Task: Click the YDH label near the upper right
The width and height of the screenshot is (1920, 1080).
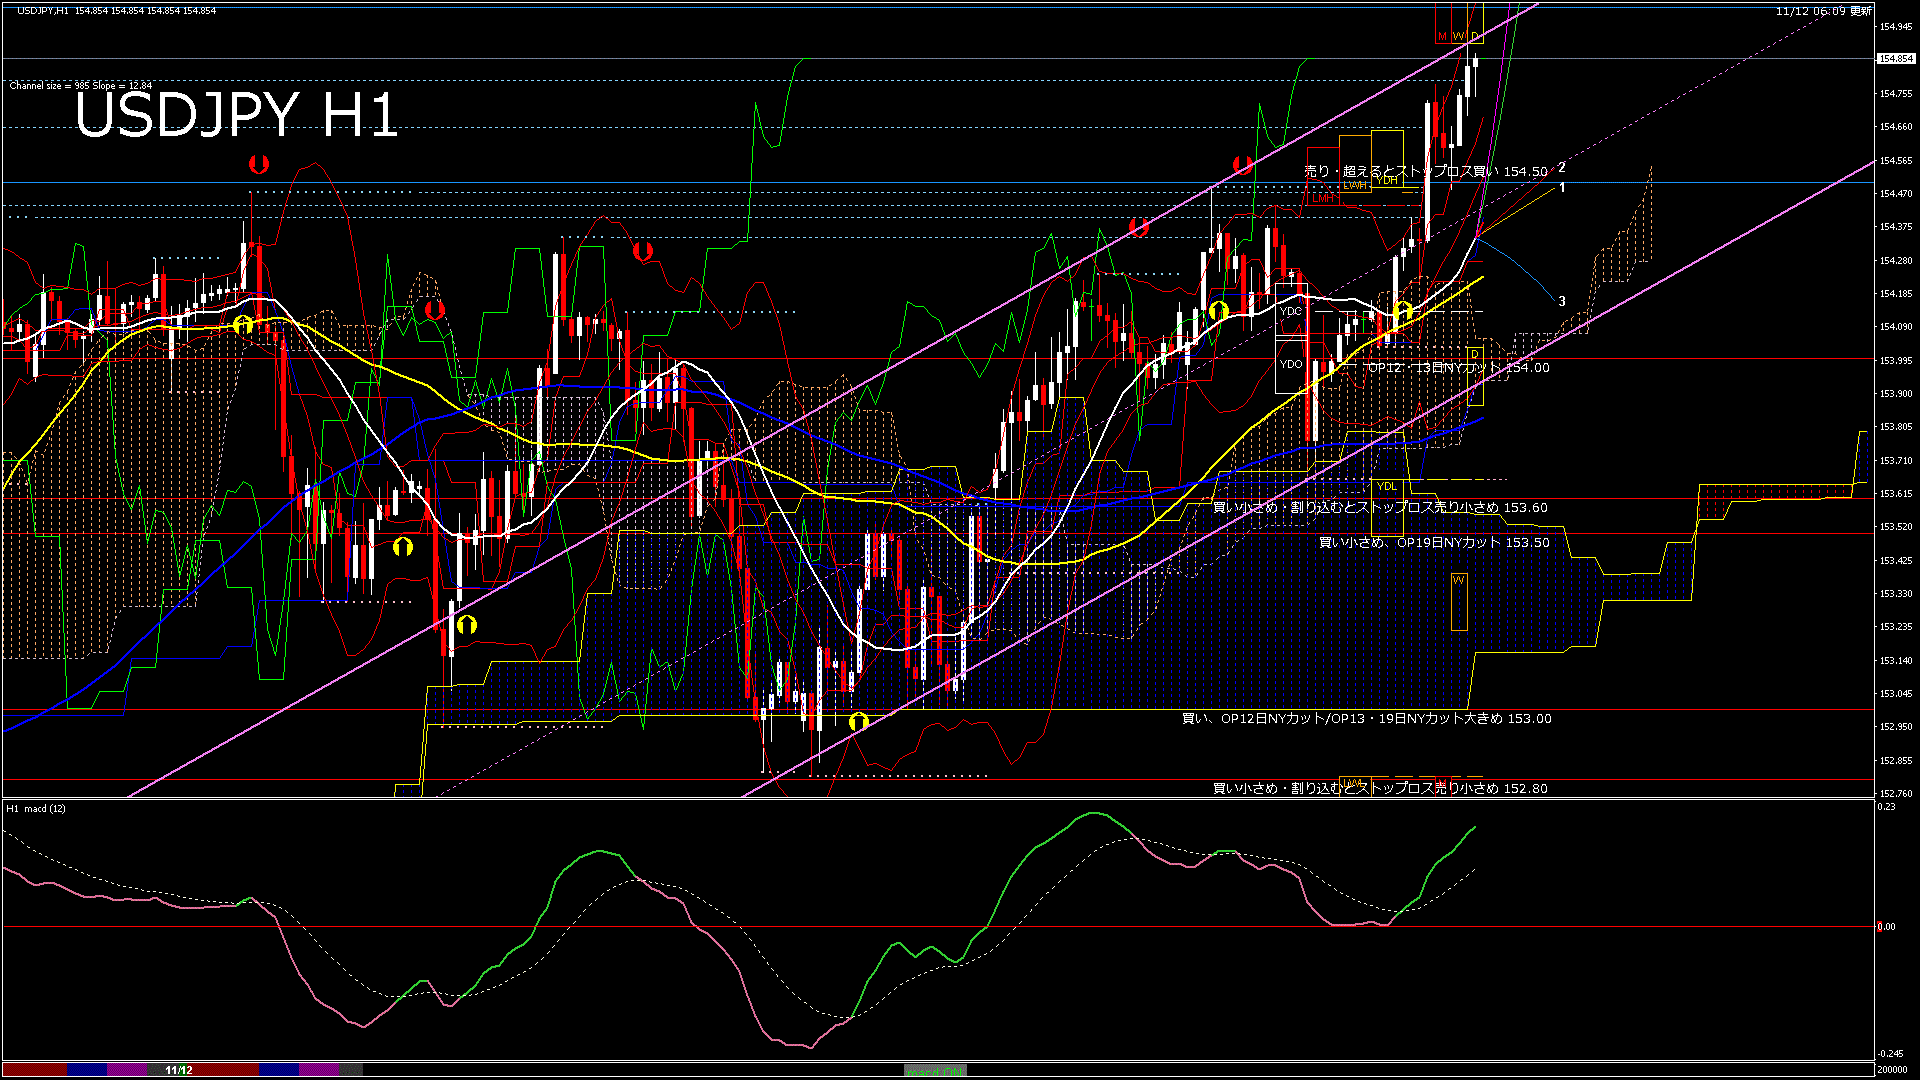Action: pyautogui.click(x=1388, y=181)
